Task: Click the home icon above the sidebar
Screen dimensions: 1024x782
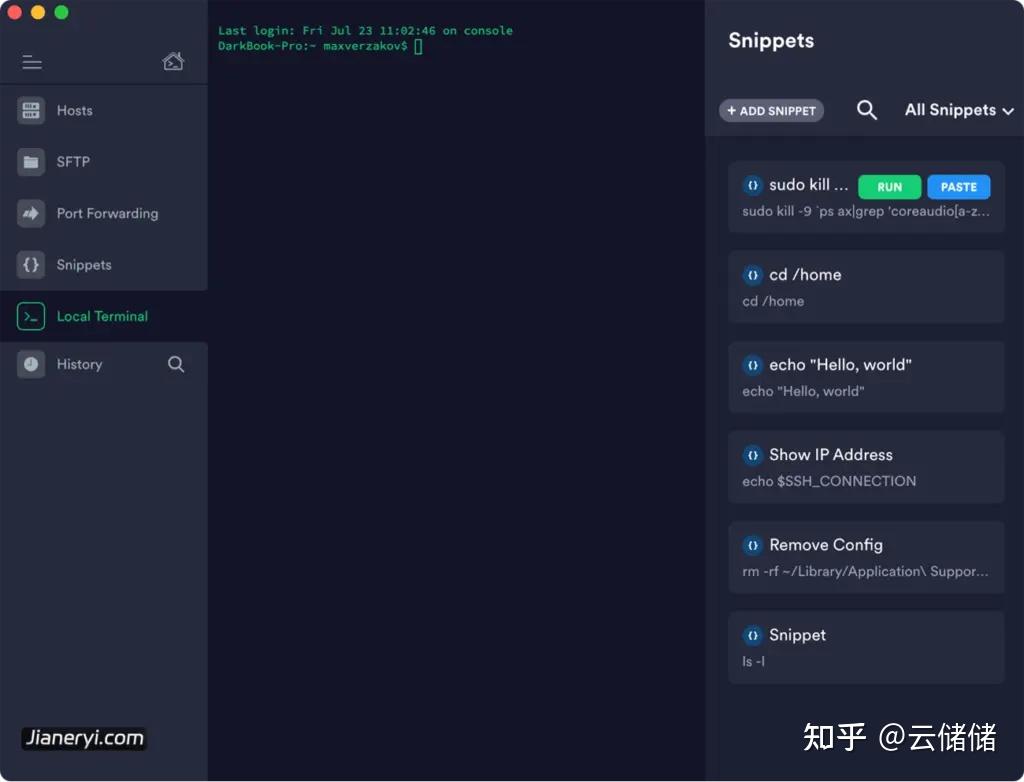Action: pyautogui.click(x=173, y=61)
